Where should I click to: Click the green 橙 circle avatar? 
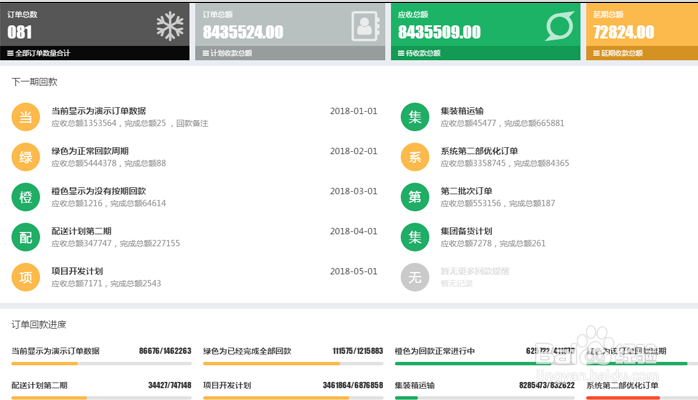click(26, 197)
